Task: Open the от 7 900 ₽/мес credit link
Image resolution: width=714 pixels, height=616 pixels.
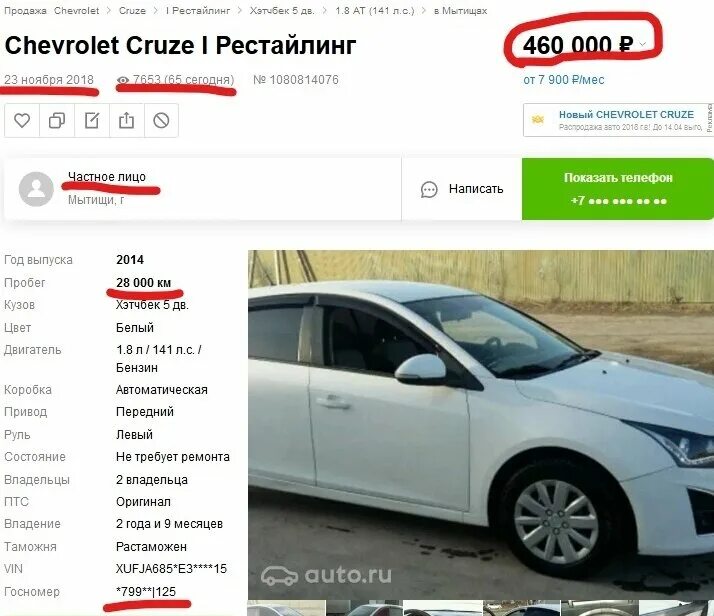Action: [564, 80]
